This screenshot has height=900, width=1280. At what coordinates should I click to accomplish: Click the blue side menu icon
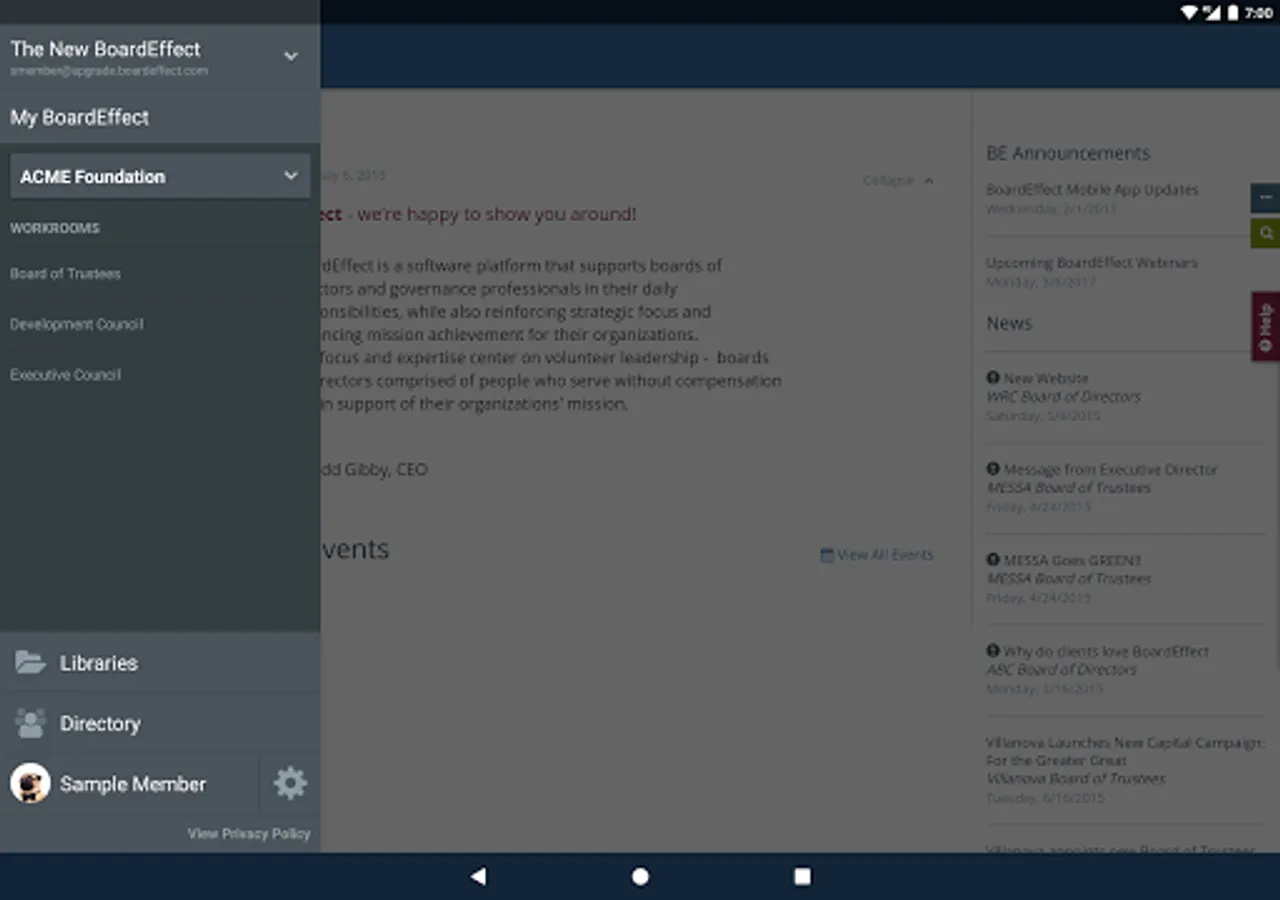point(1265,197)
